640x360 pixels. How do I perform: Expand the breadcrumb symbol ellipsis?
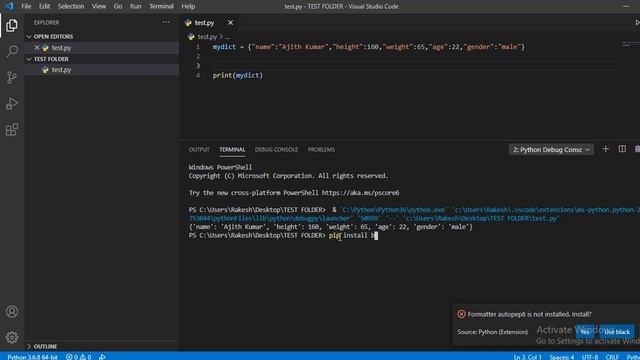pos(227,37)
